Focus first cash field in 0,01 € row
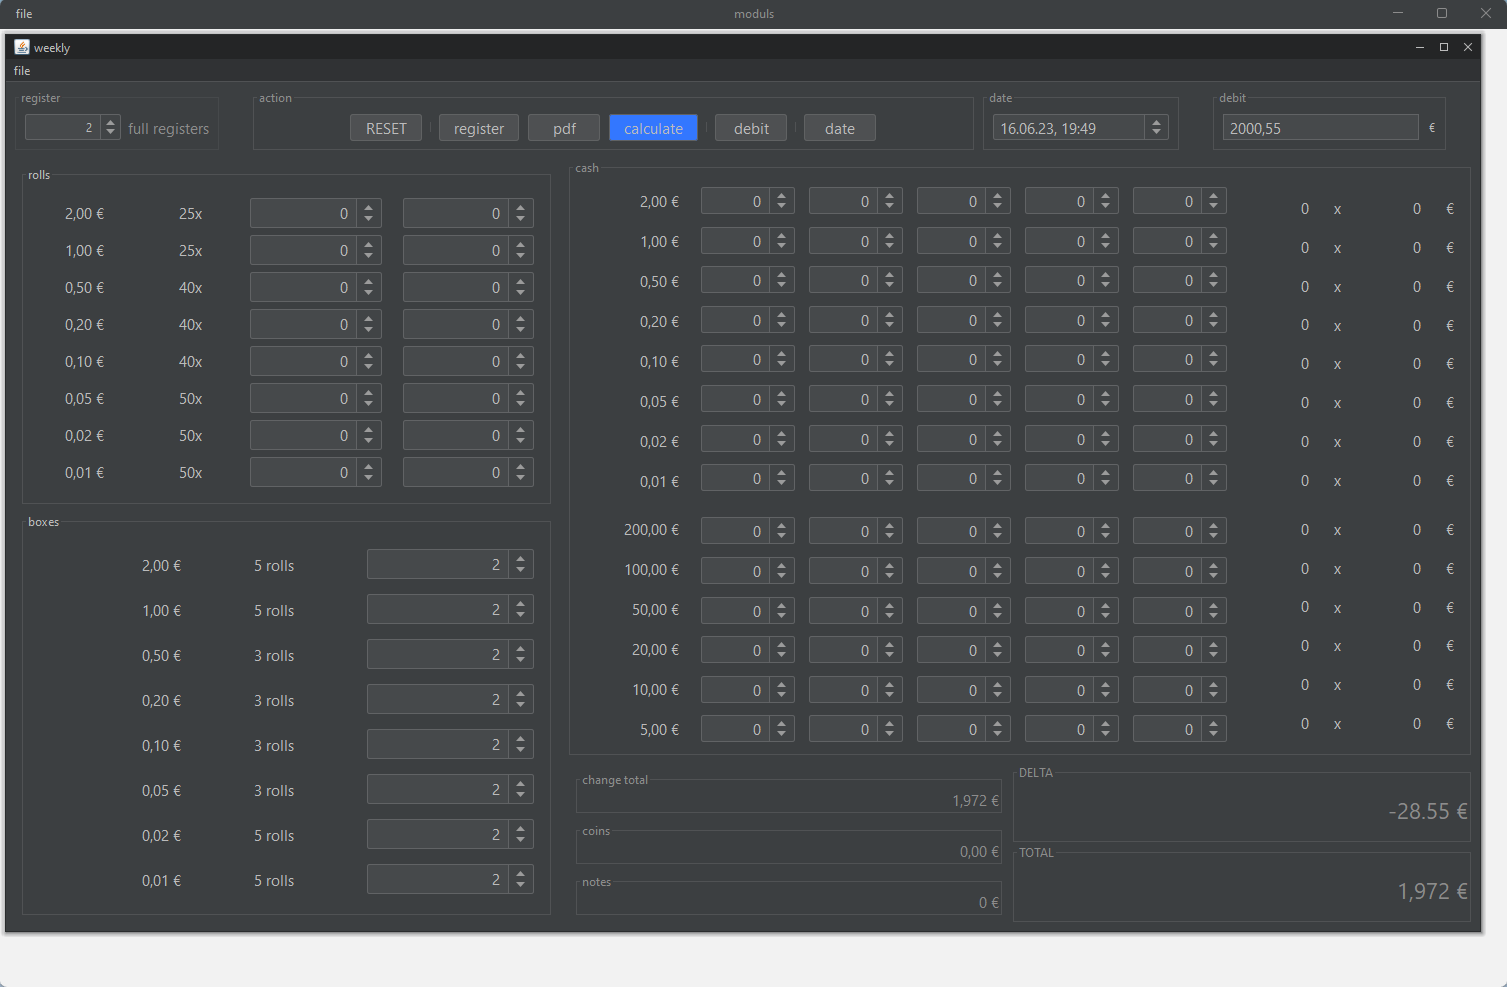Screen dimensions: 1507x987 click(735, 478)
